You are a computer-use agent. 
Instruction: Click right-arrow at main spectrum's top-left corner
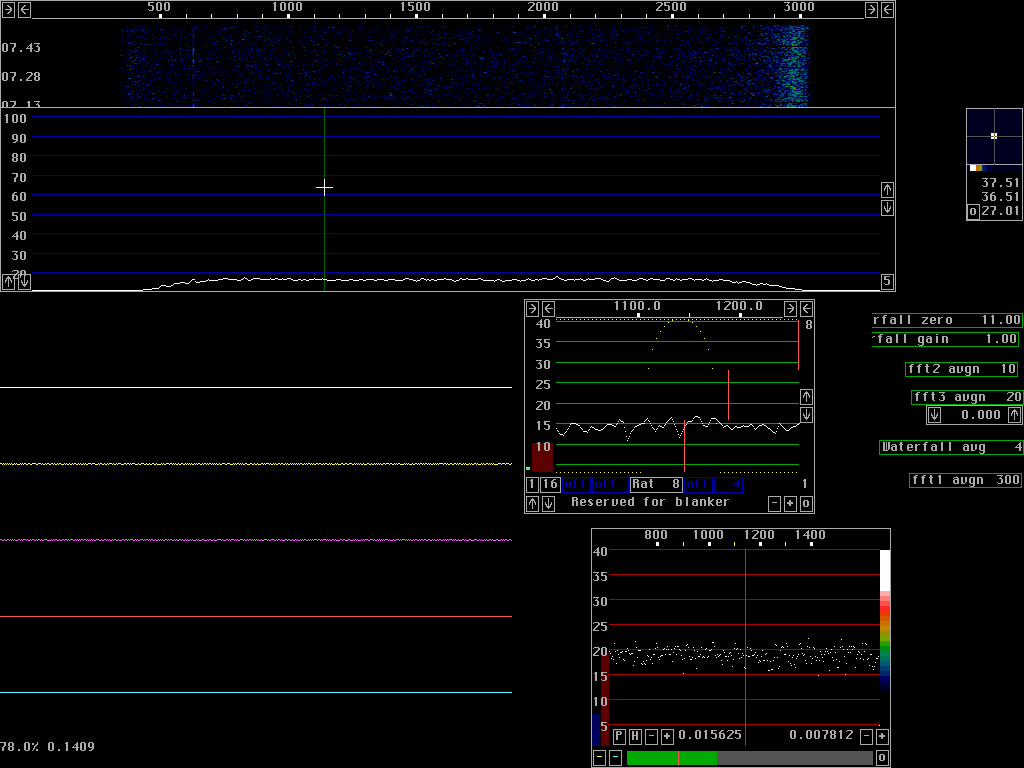pyautogui.click(x=8, y=9)
